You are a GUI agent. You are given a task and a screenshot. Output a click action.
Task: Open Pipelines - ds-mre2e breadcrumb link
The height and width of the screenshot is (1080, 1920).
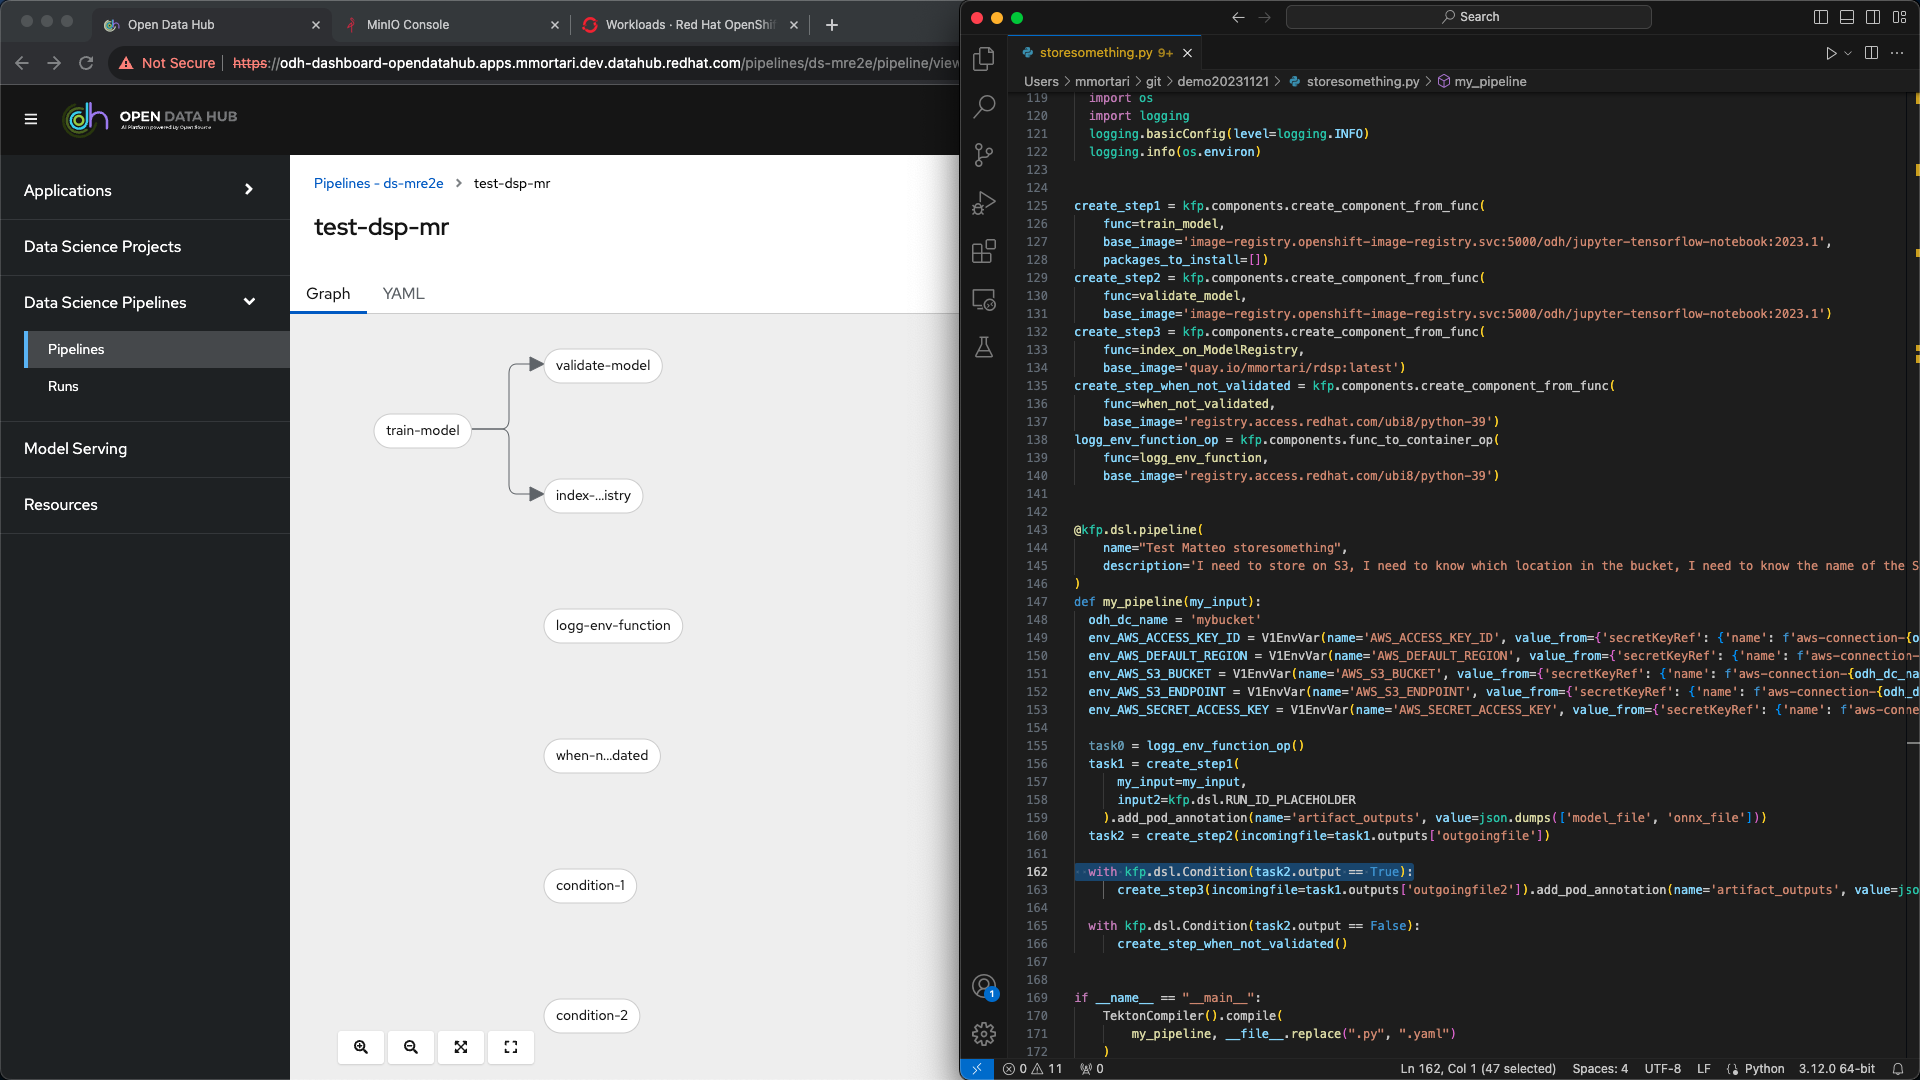(x=378, y=183)
